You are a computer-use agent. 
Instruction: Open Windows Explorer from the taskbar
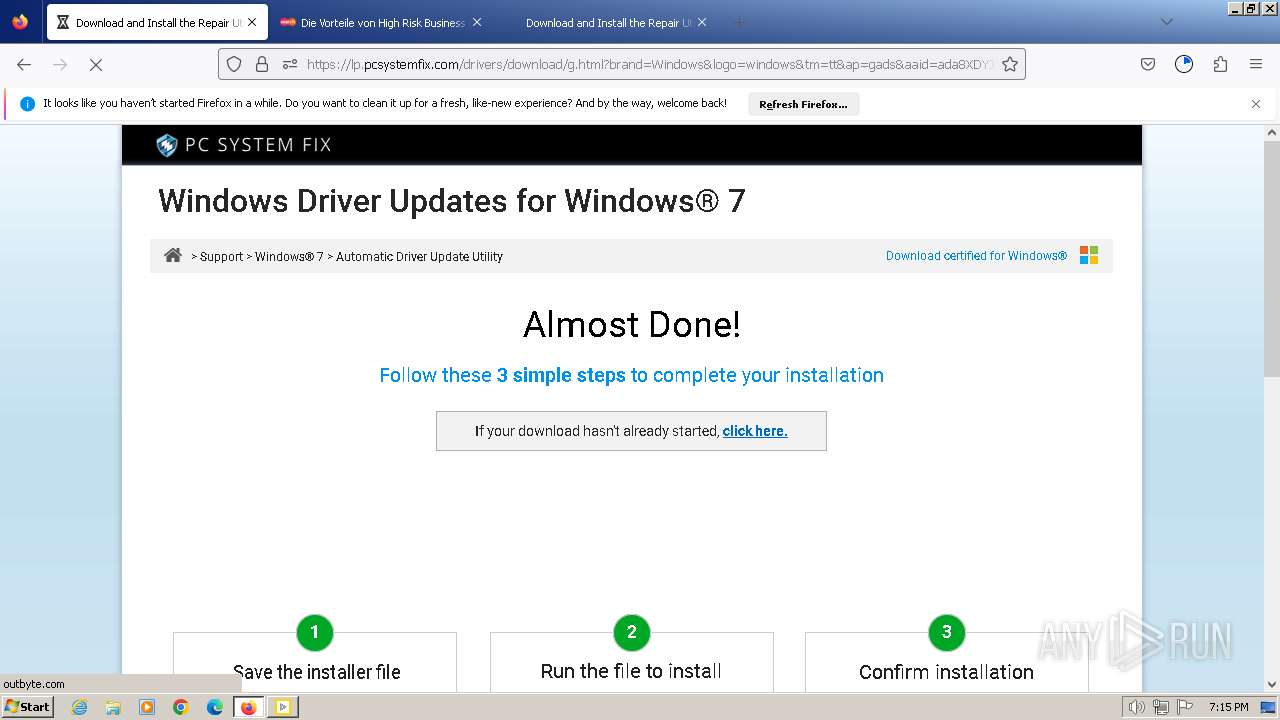coord(113,707)
